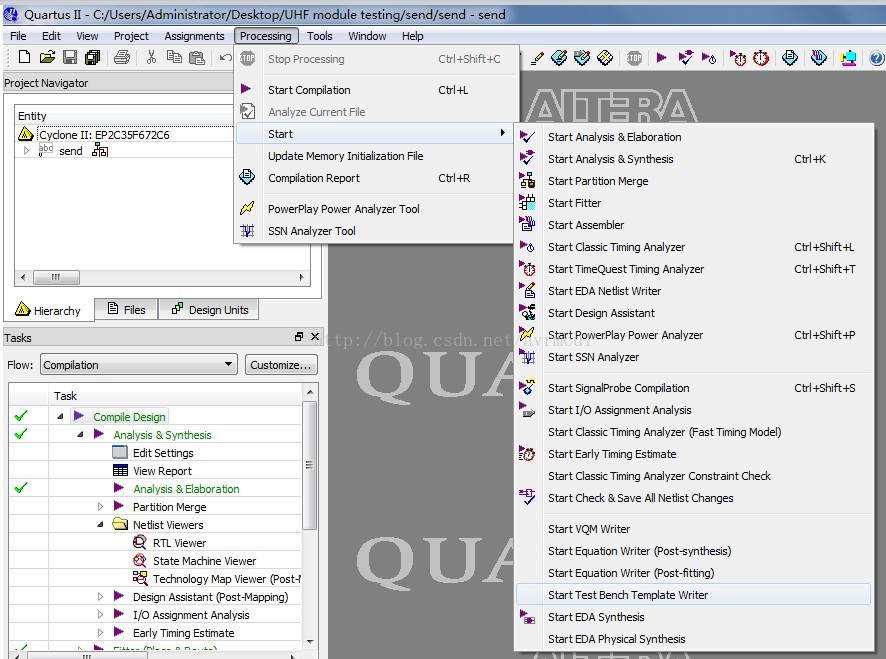
Task: Click the Save toolbar icon
Action: click(70, 57)
